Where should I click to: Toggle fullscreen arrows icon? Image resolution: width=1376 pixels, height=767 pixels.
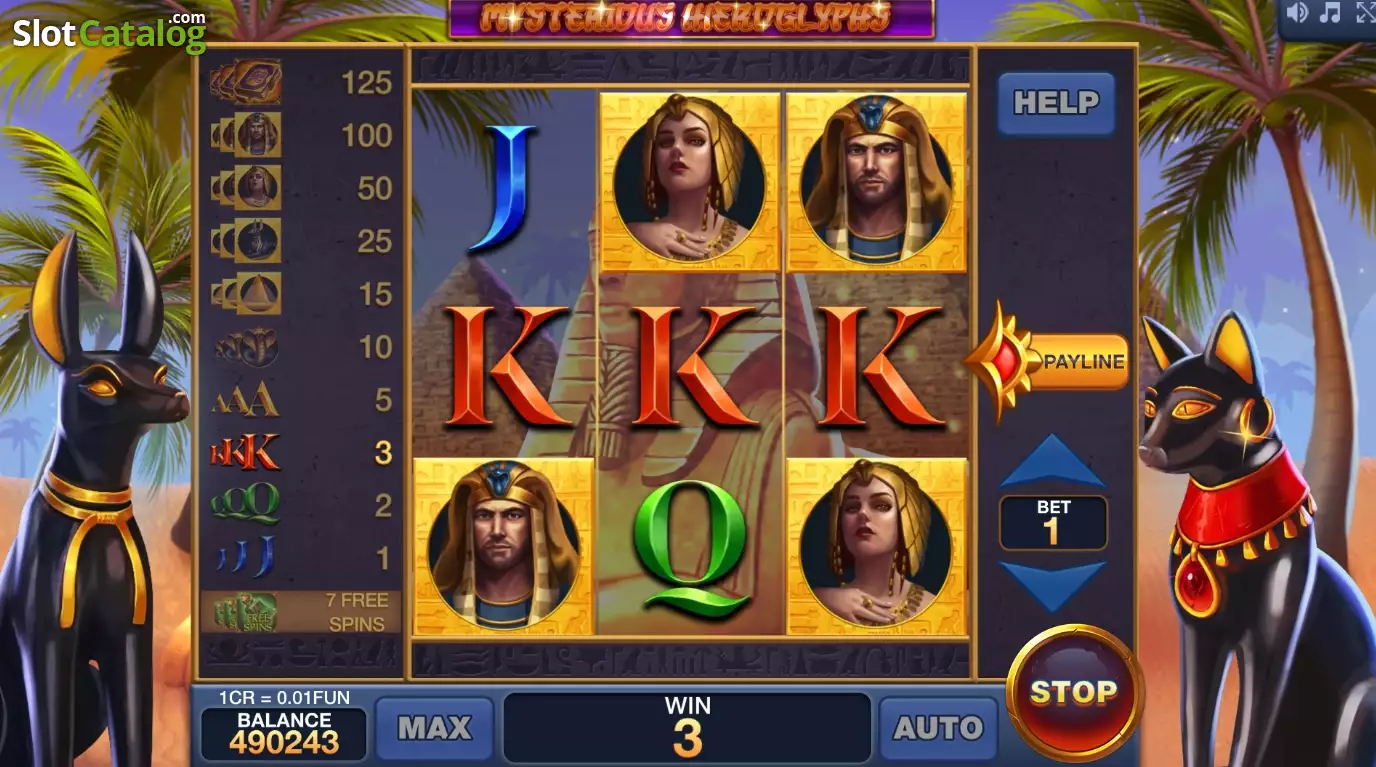click(x=1365, y=13)
